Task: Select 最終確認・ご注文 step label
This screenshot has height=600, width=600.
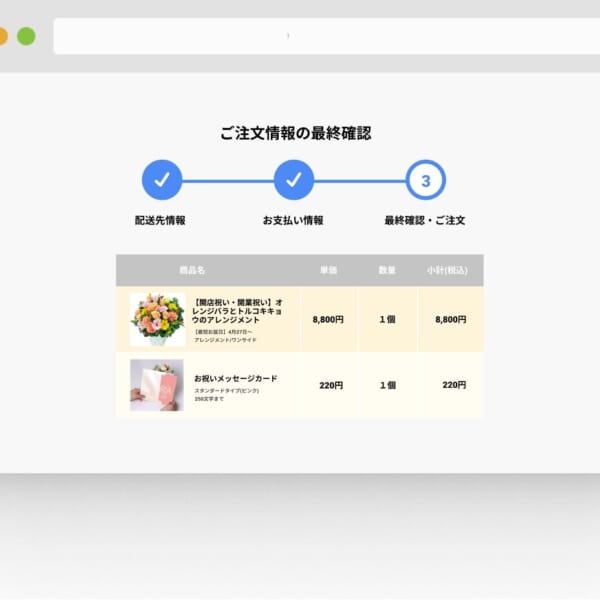Action: (425, 220)
